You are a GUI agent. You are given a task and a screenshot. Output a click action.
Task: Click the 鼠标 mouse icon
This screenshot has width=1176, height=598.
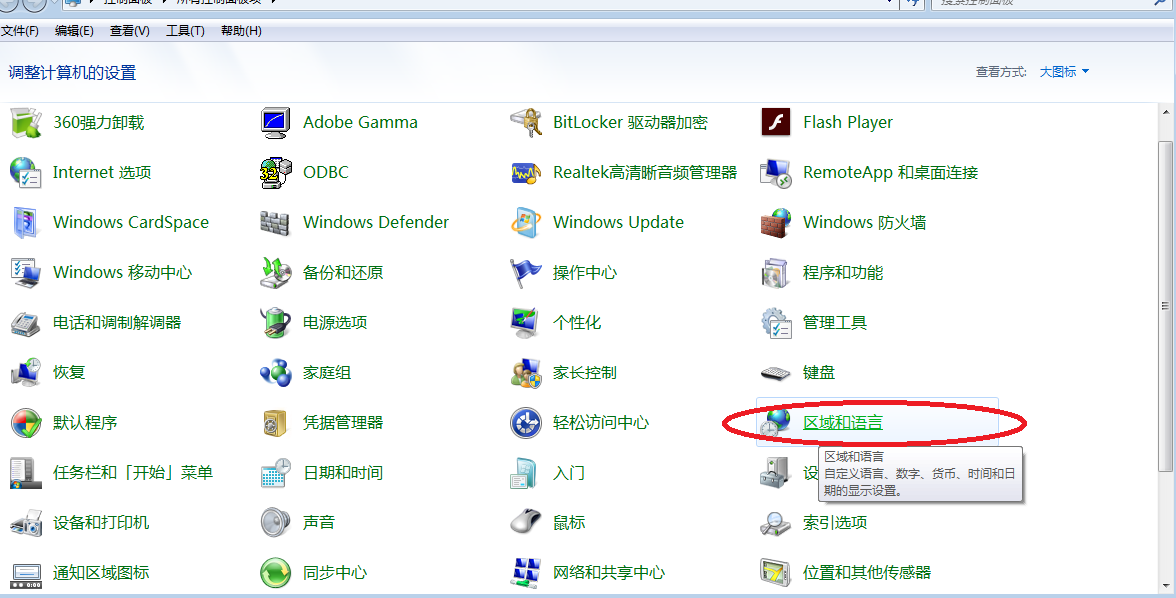click(526, 521)
